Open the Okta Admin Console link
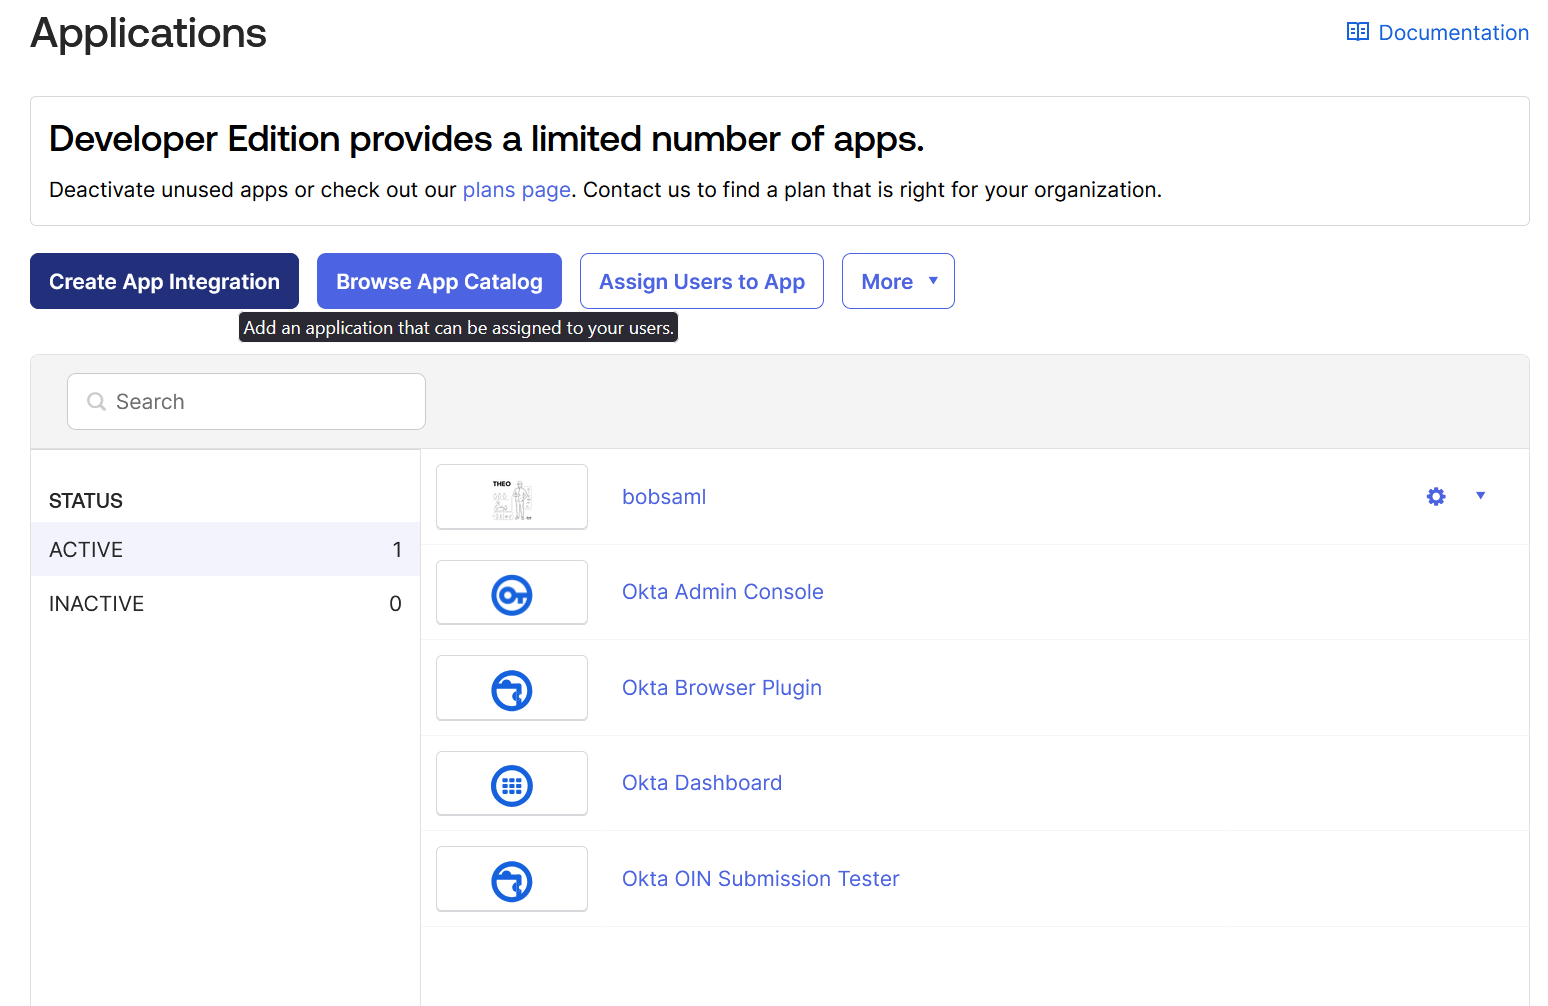 point(722,592)
